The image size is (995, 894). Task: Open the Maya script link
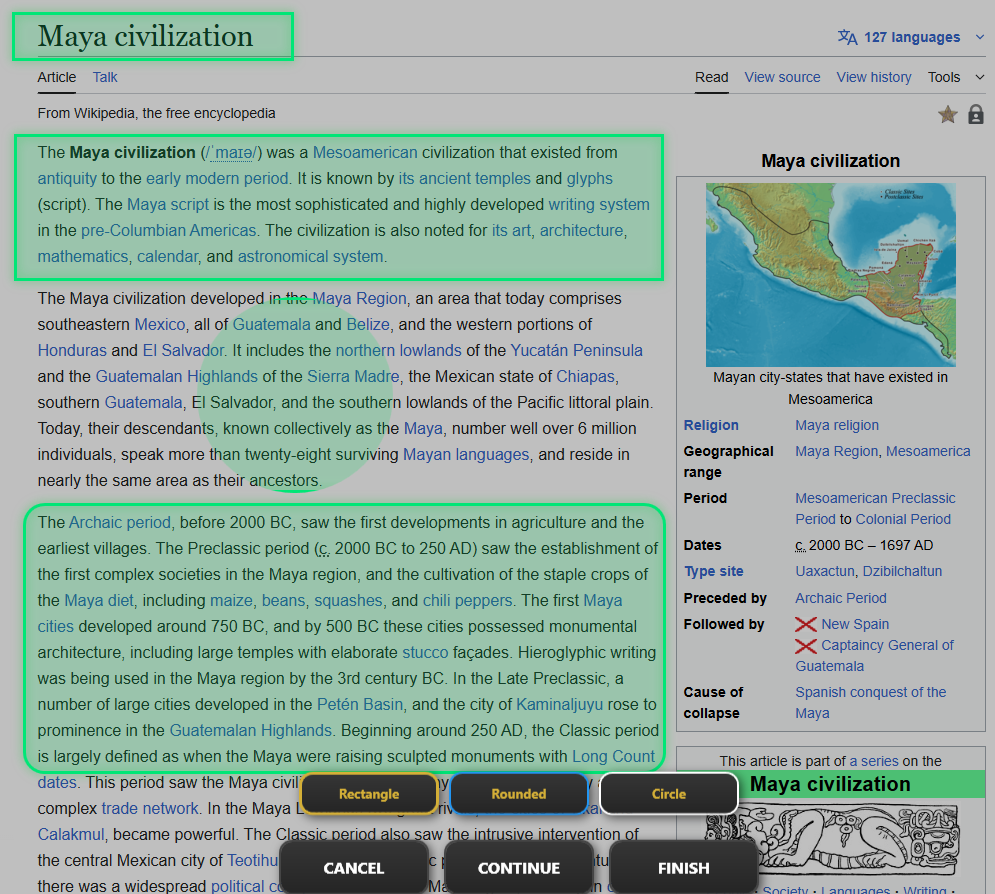(168, 205)
